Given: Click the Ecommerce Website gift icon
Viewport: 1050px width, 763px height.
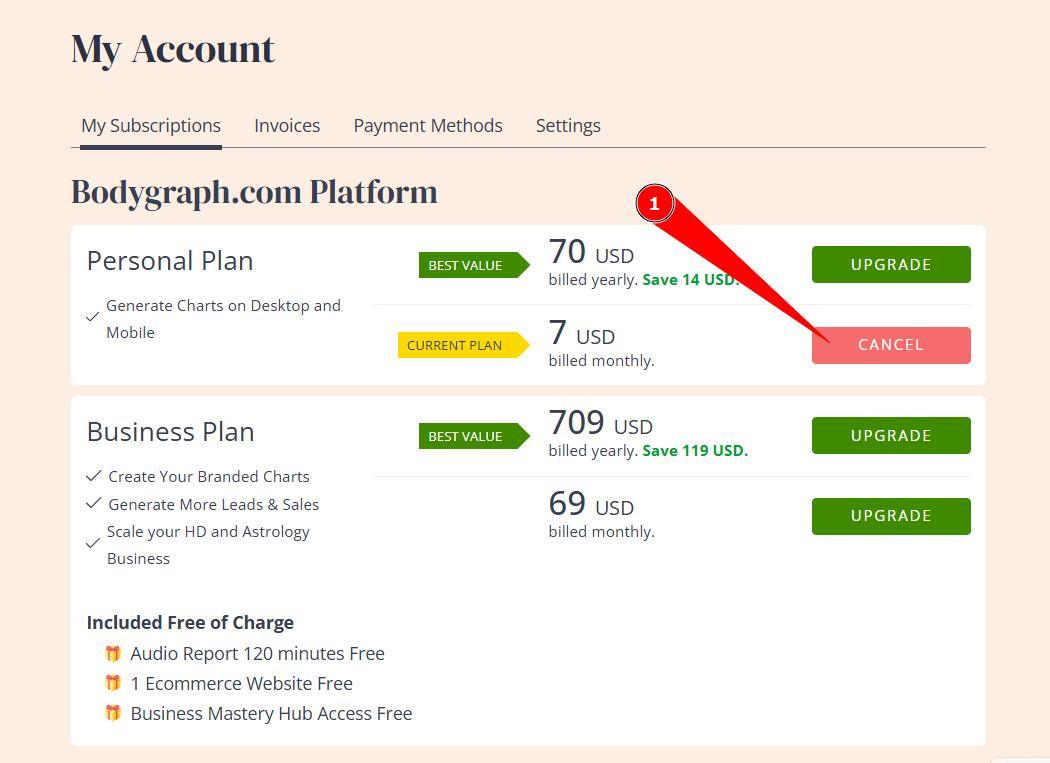Looking at the screenshot, I should point(113,684).
